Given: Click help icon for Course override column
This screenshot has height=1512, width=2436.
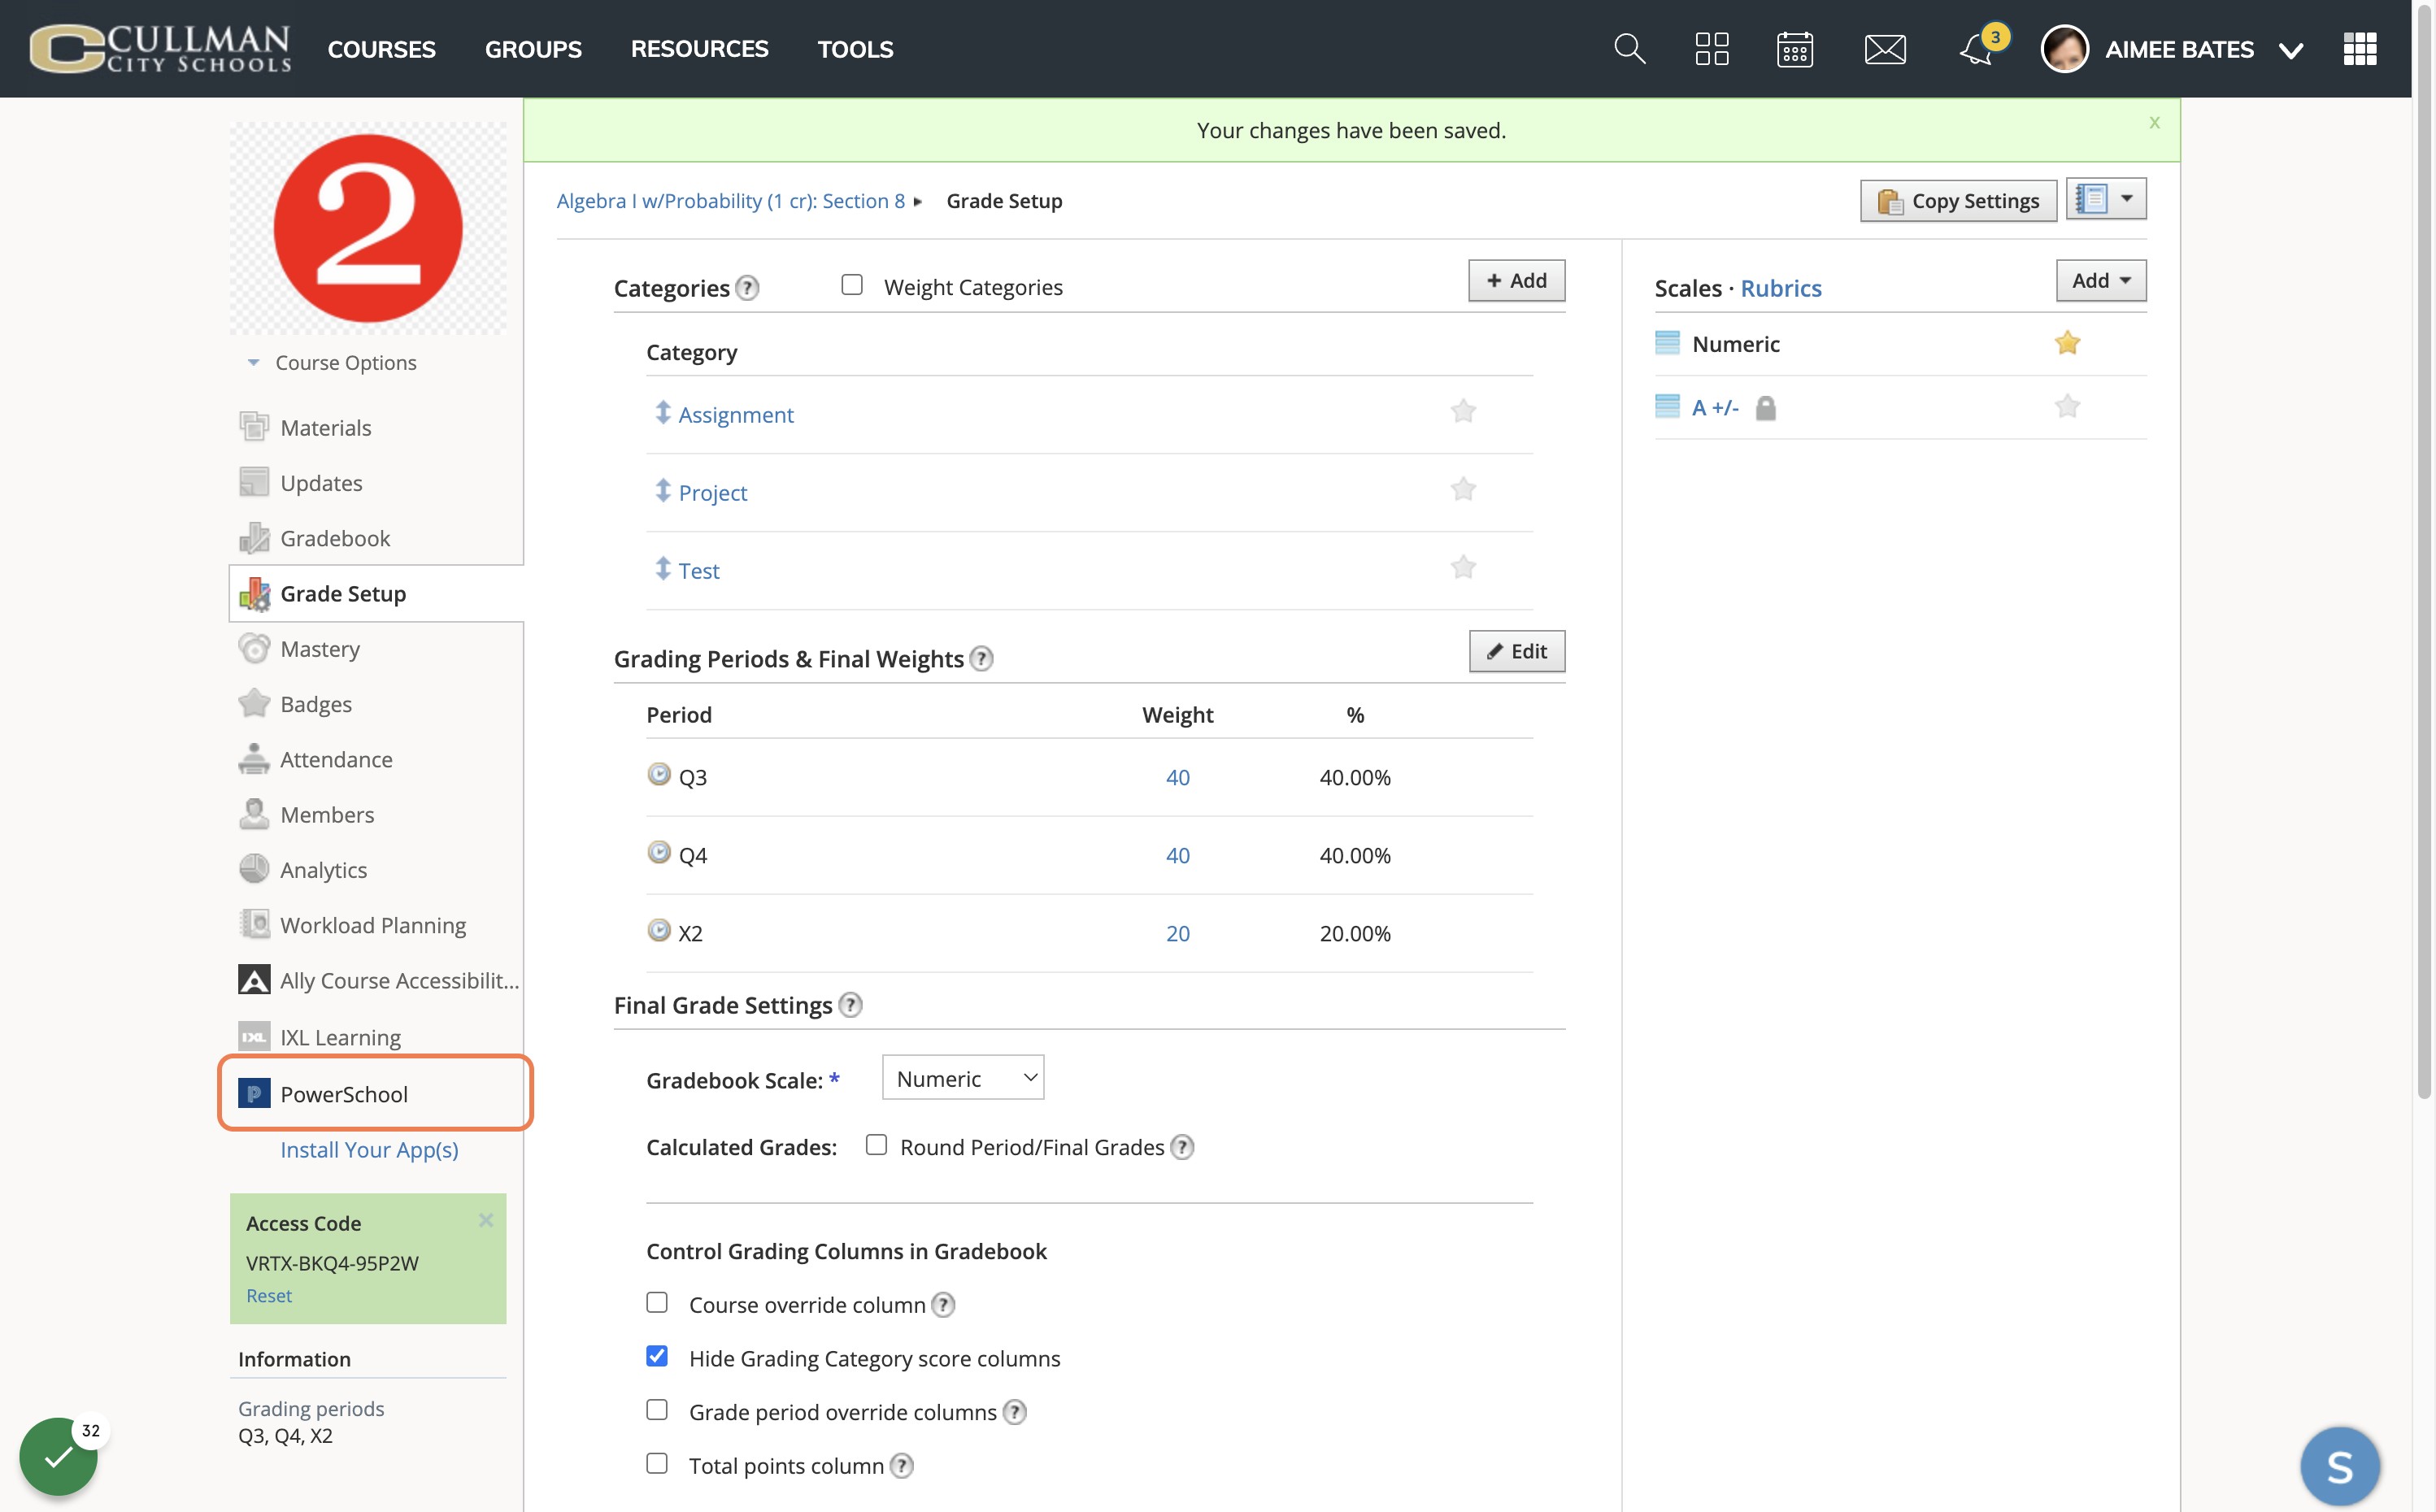Looking at the screenshot, I should 943,1305.
